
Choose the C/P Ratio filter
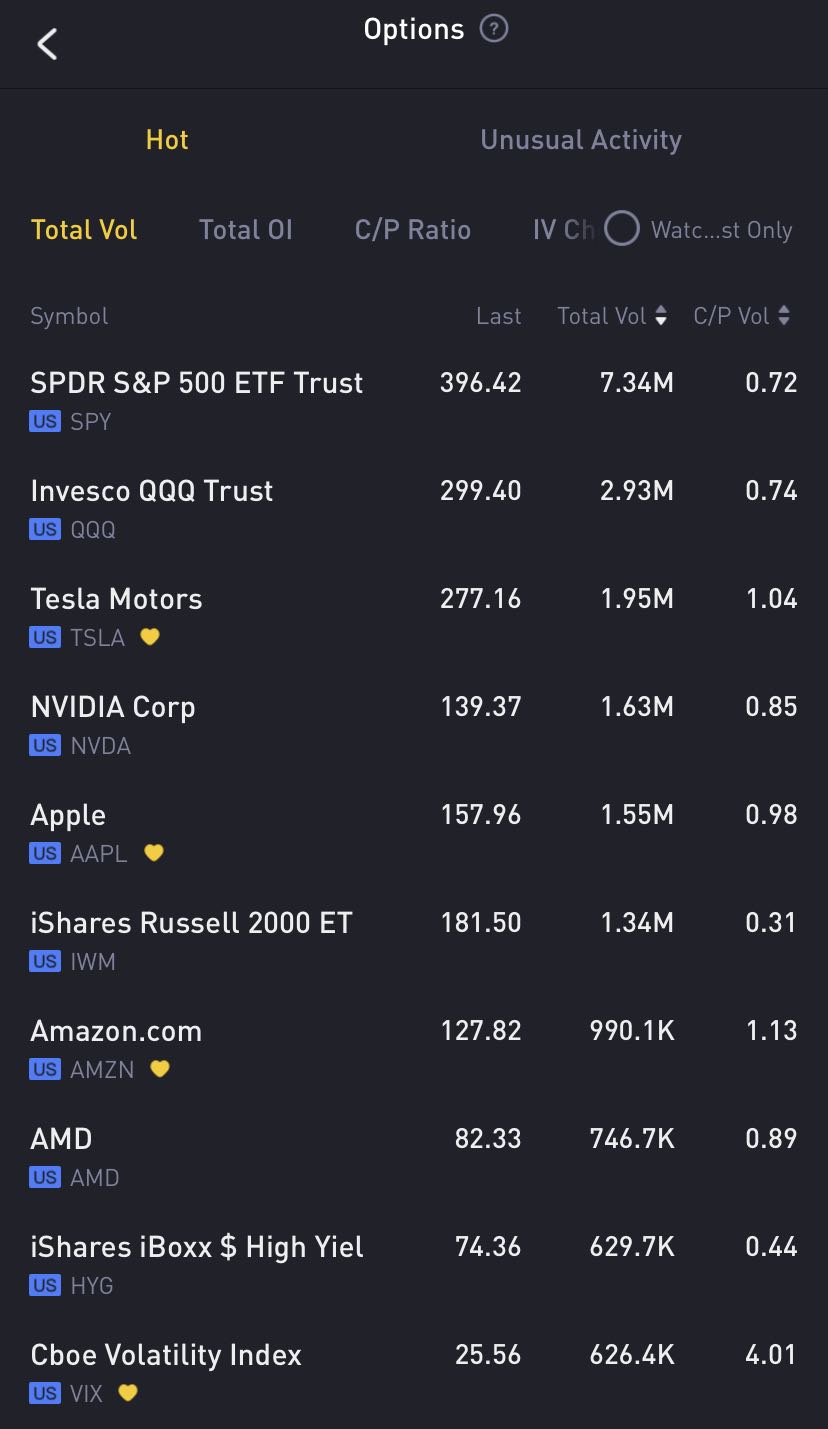(x=412, y=230)
